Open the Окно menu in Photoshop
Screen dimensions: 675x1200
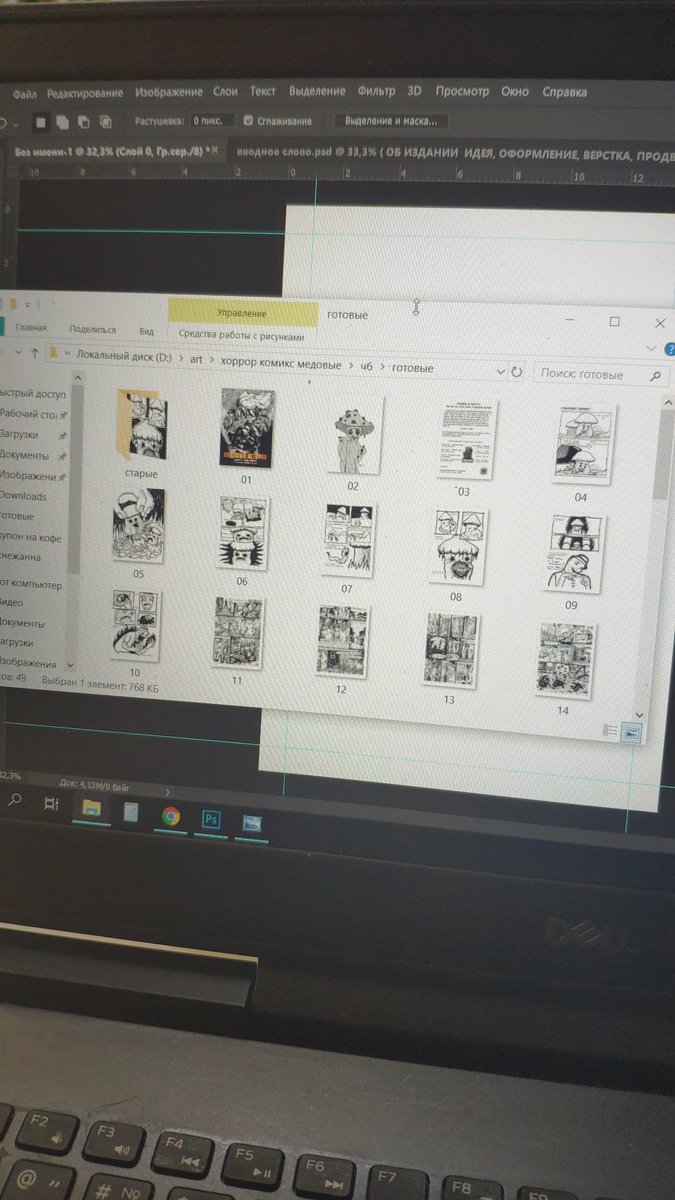click(x=515, y=91)
